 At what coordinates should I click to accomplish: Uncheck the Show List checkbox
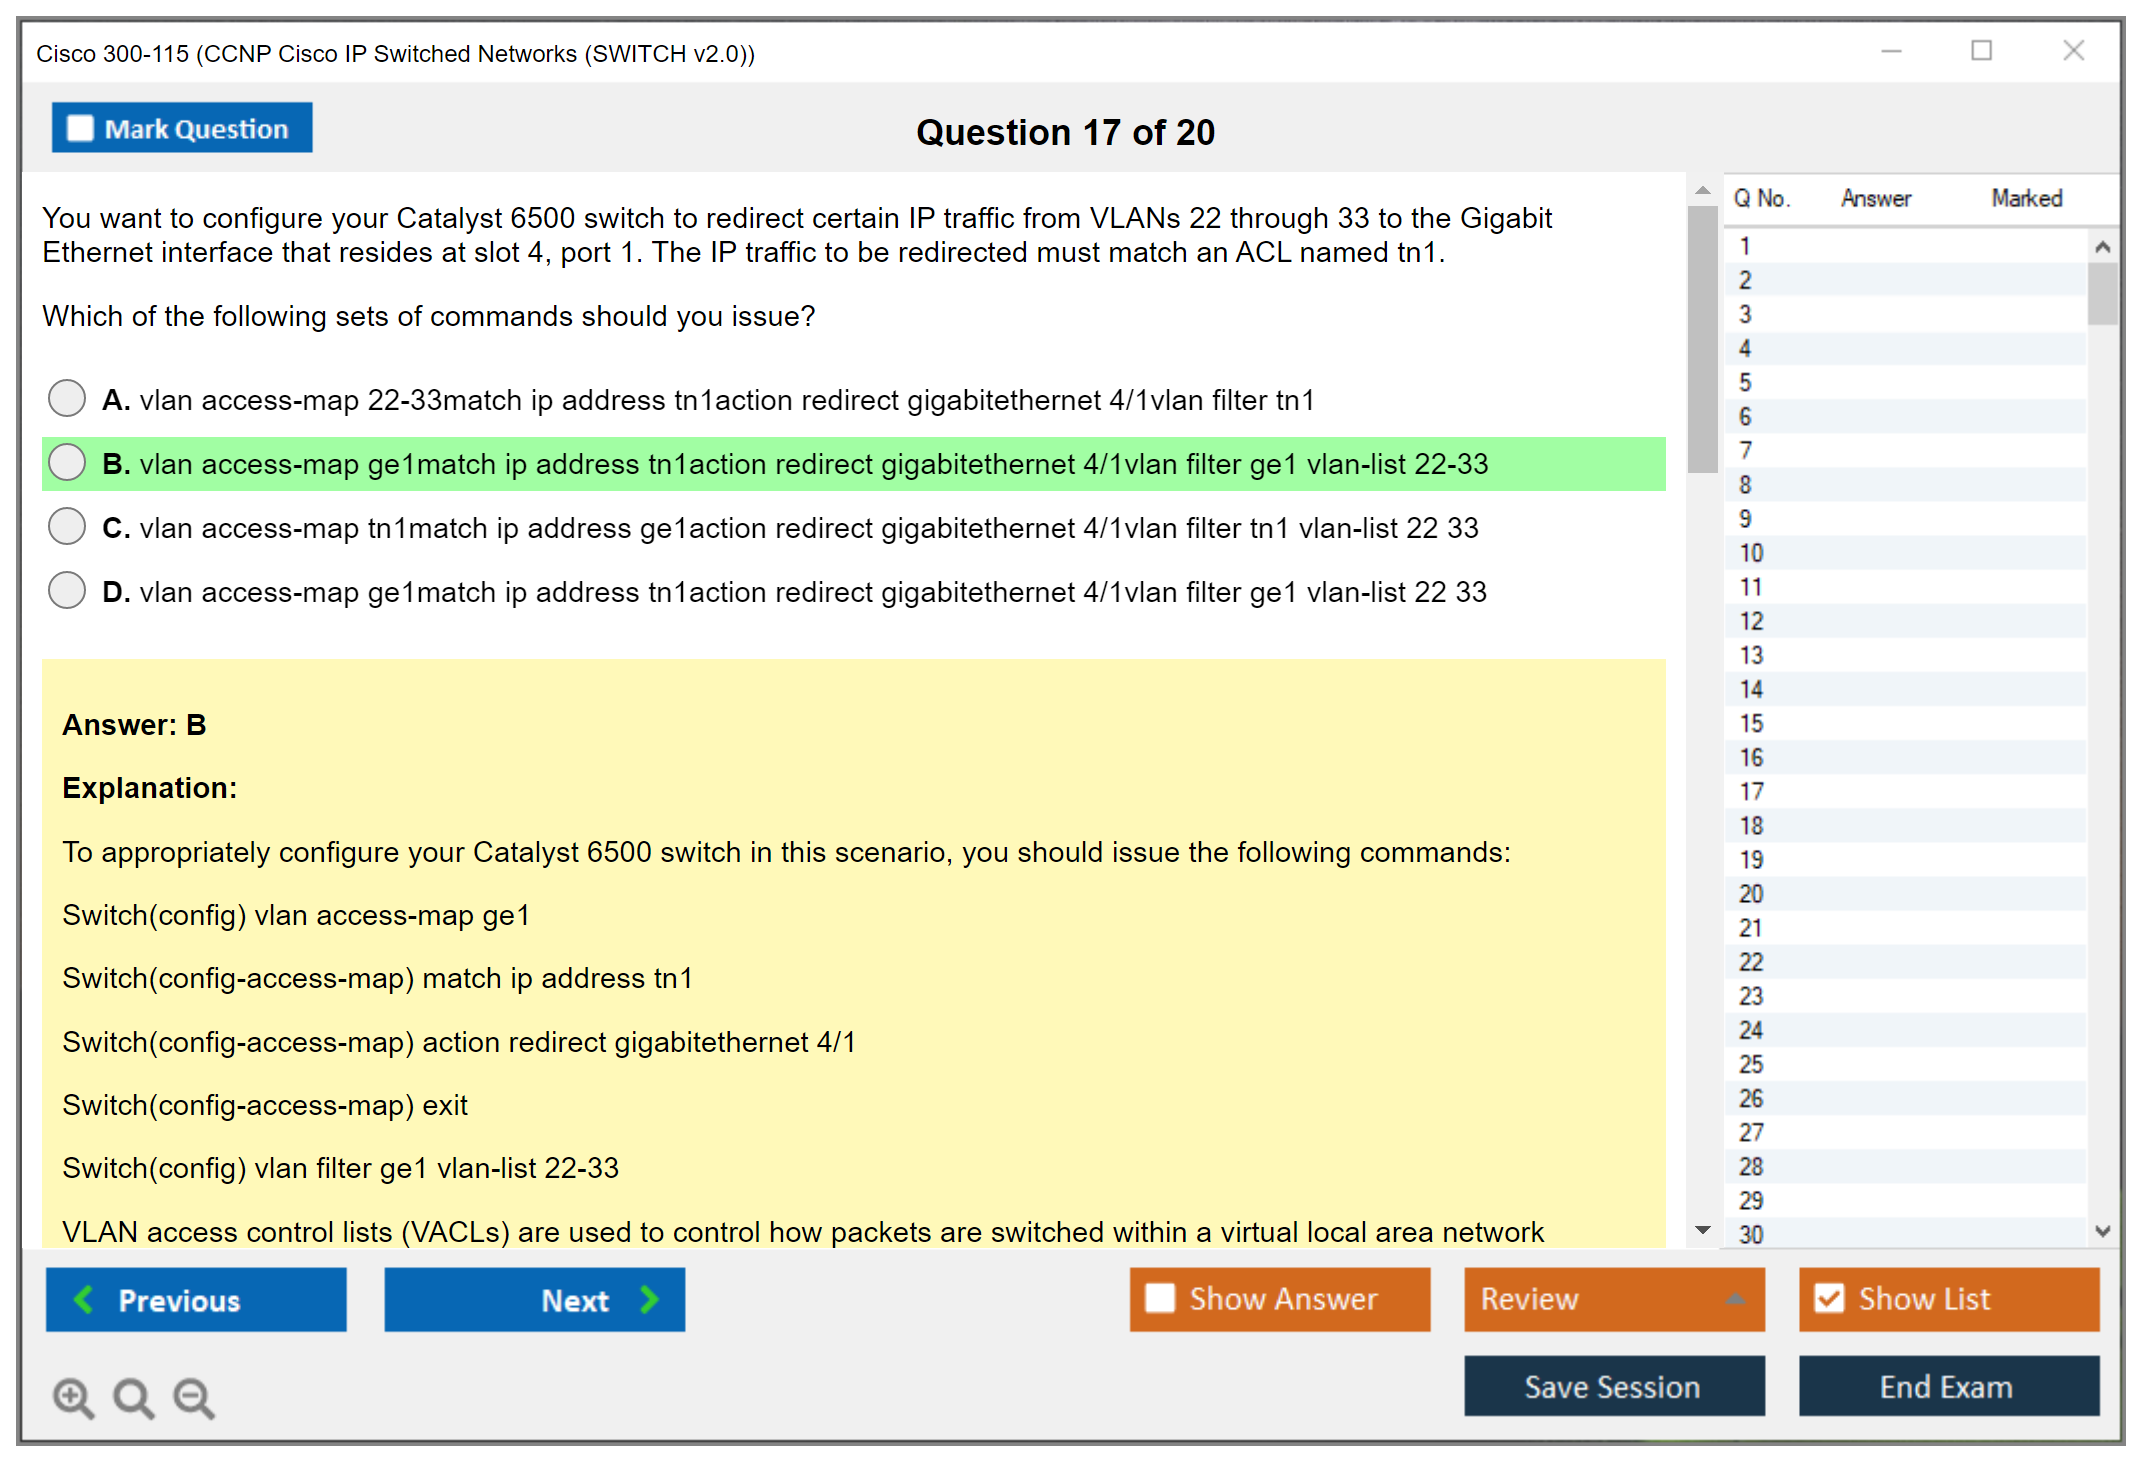[x=1829, y=1298]
